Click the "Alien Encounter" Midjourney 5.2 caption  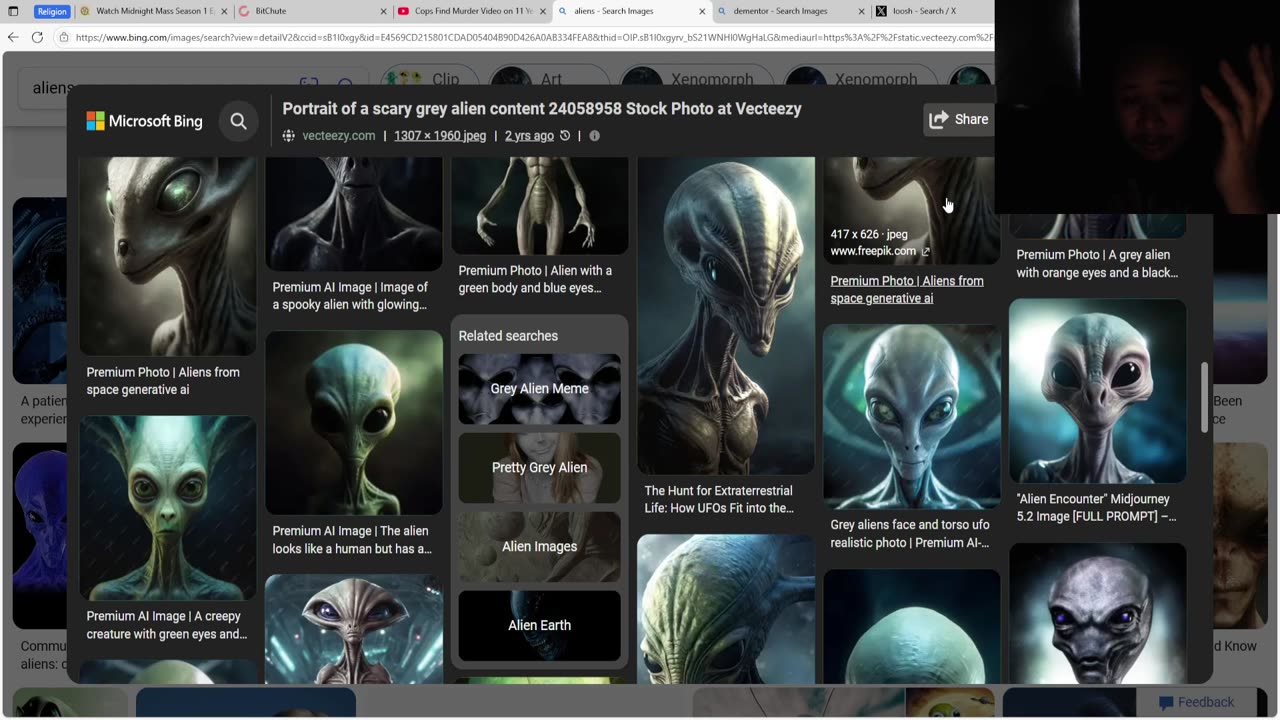tap(1095, 507)
